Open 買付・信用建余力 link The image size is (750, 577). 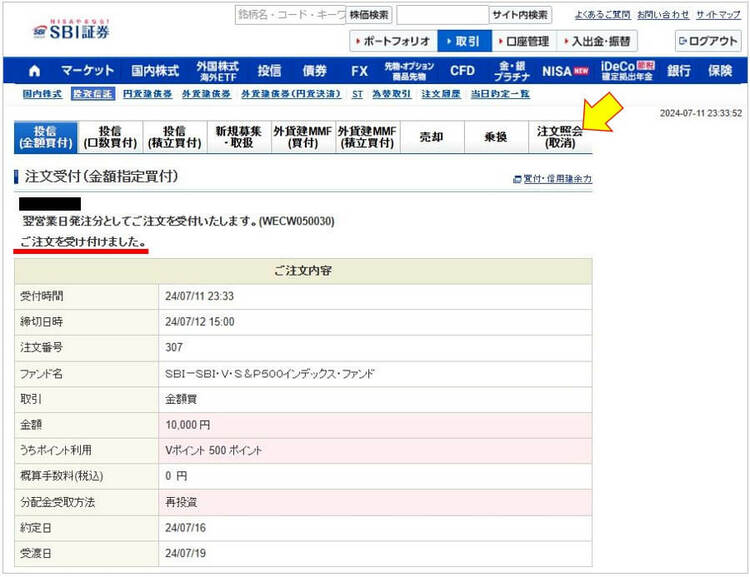click(x=552, y=179)
